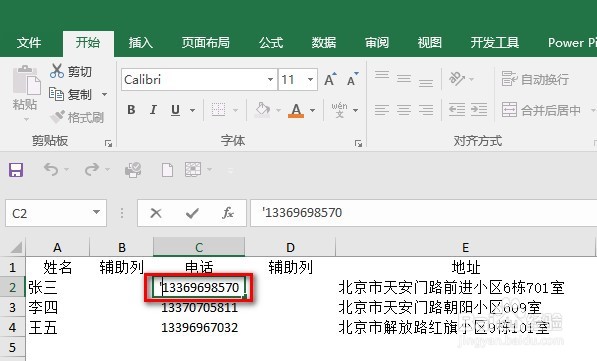Click the wén phonetic guide icon
This screenshot has height=361, width=597.
tap(339, 110)
